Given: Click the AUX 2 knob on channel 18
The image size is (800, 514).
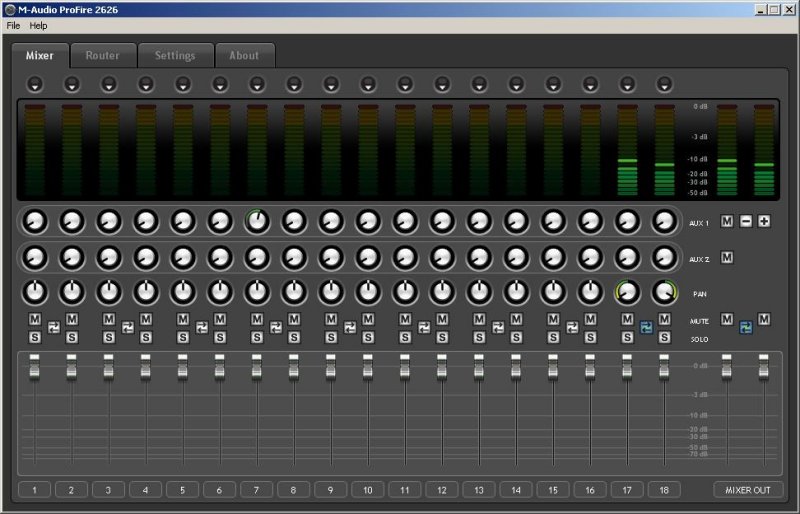Looking at the screenshot, I should [664, 258].
